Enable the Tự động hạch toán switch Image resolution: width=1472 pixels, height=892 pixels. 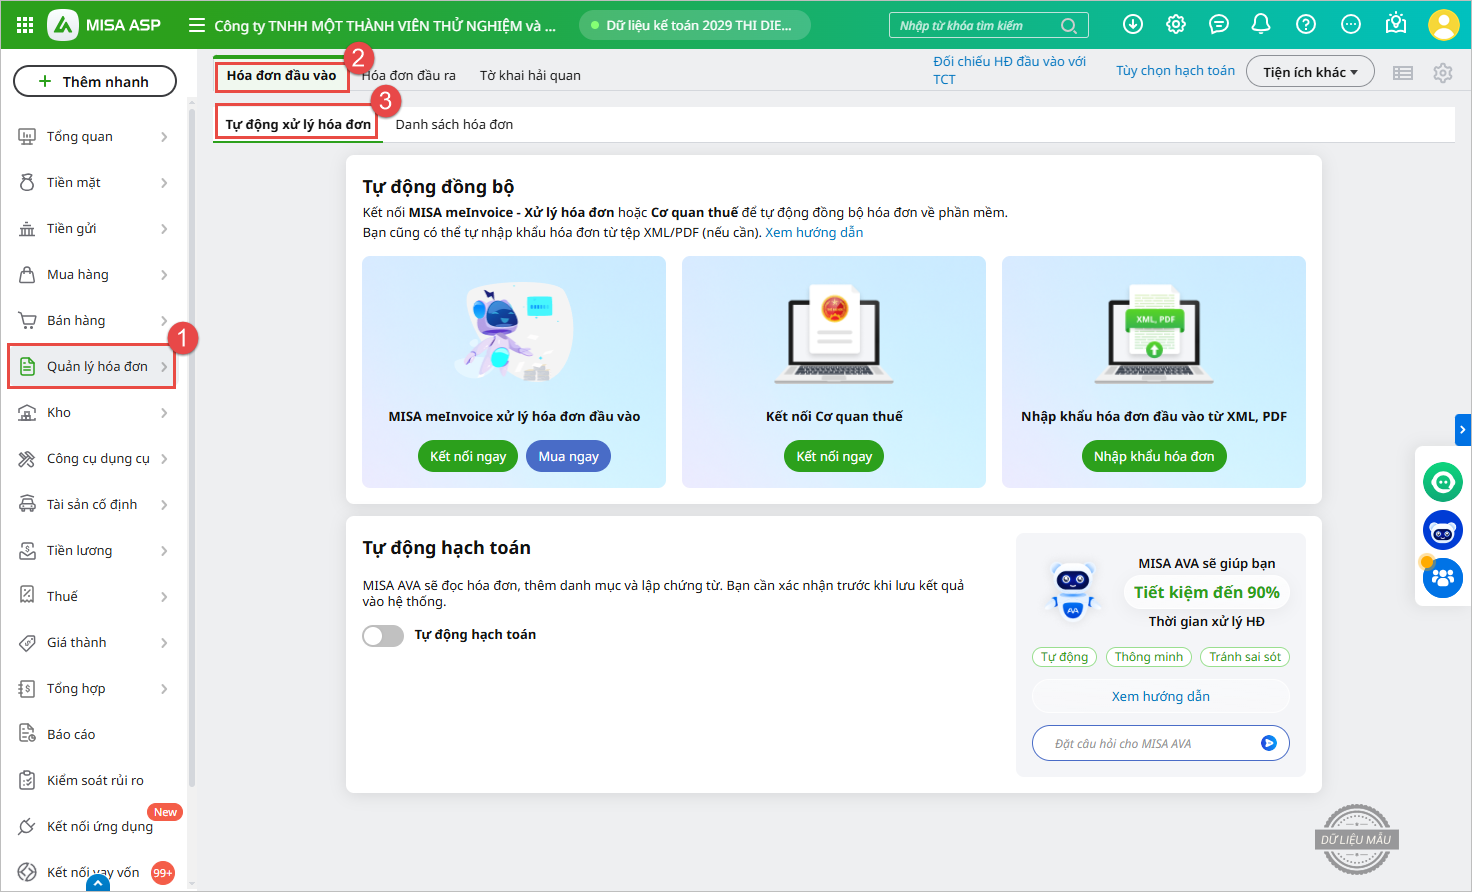[383, 636]
